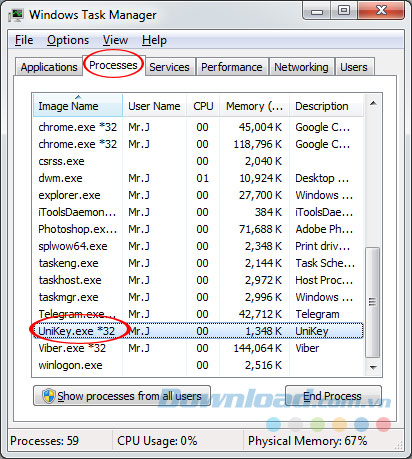Click the 1,348 K memory value
The image size is (412, 459).
click(264, 331)
